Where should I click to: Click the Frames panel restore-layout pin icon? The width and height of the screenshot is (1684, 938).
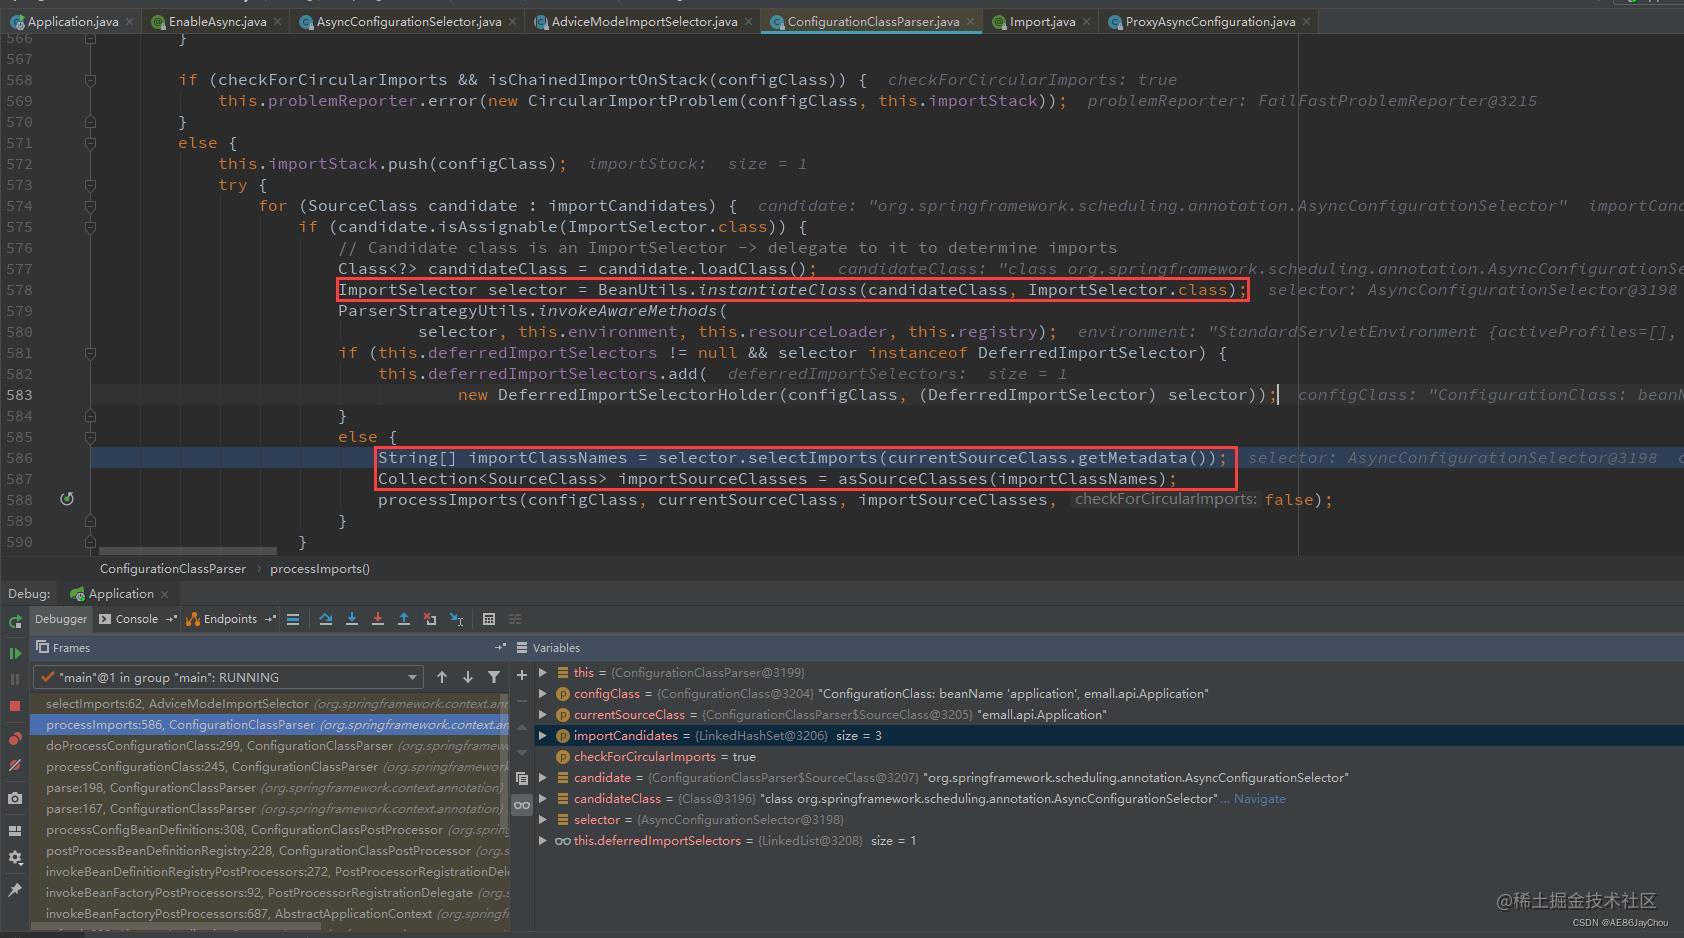click(x=500, y=647)
